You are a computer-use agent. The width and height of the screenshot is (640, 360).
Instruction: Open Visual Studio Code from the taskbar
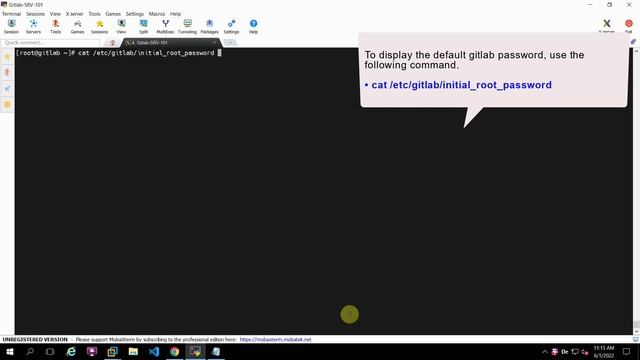click(x=154, y=351)
